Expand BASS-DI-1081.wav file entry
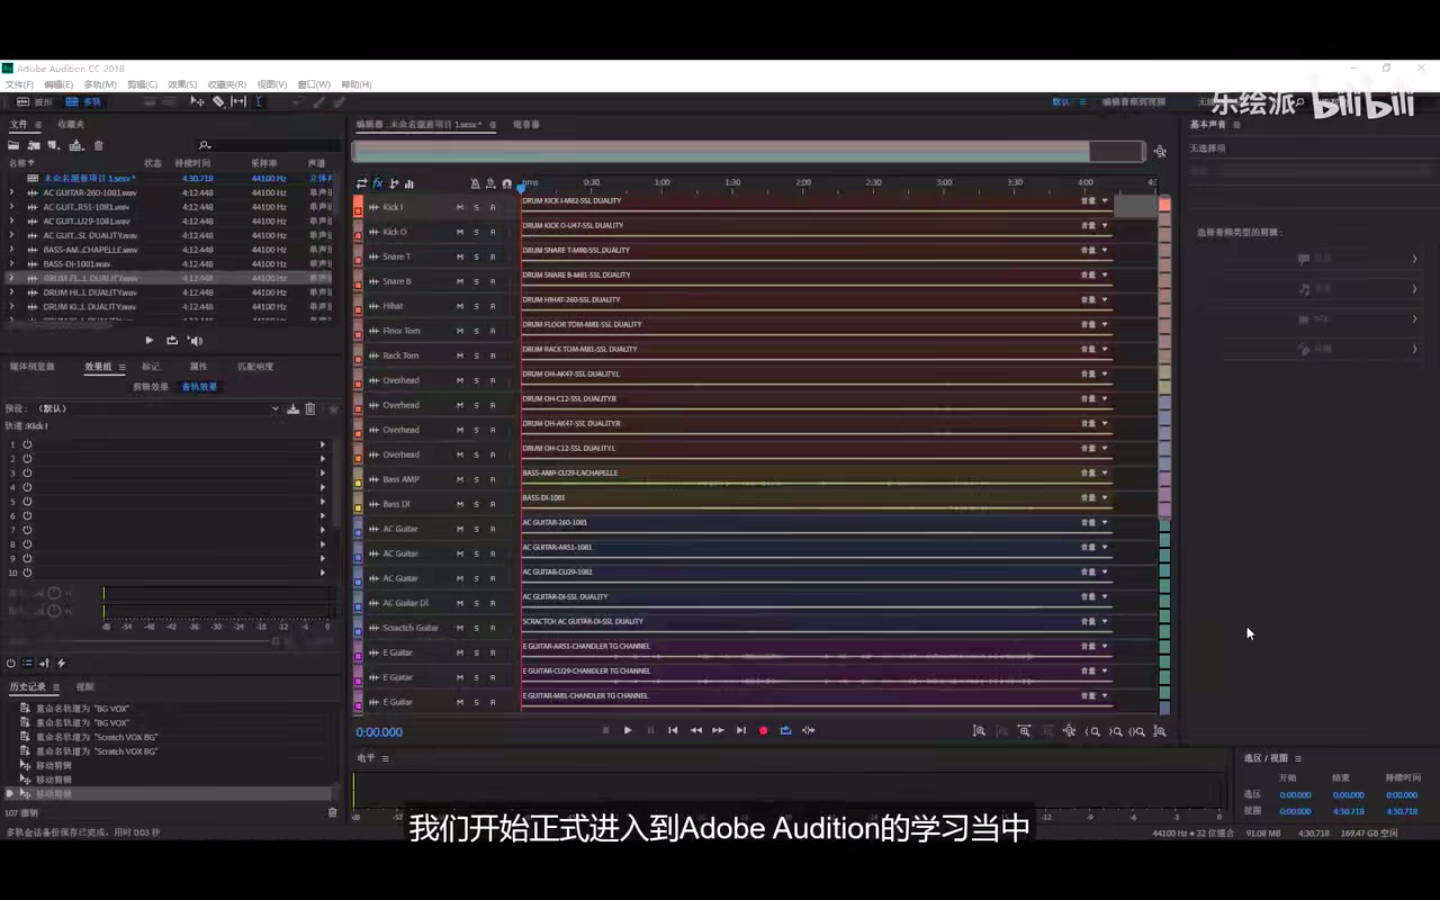Viewport: 1440px width, 900px height. pyautogui.click(x=11, y=264)
